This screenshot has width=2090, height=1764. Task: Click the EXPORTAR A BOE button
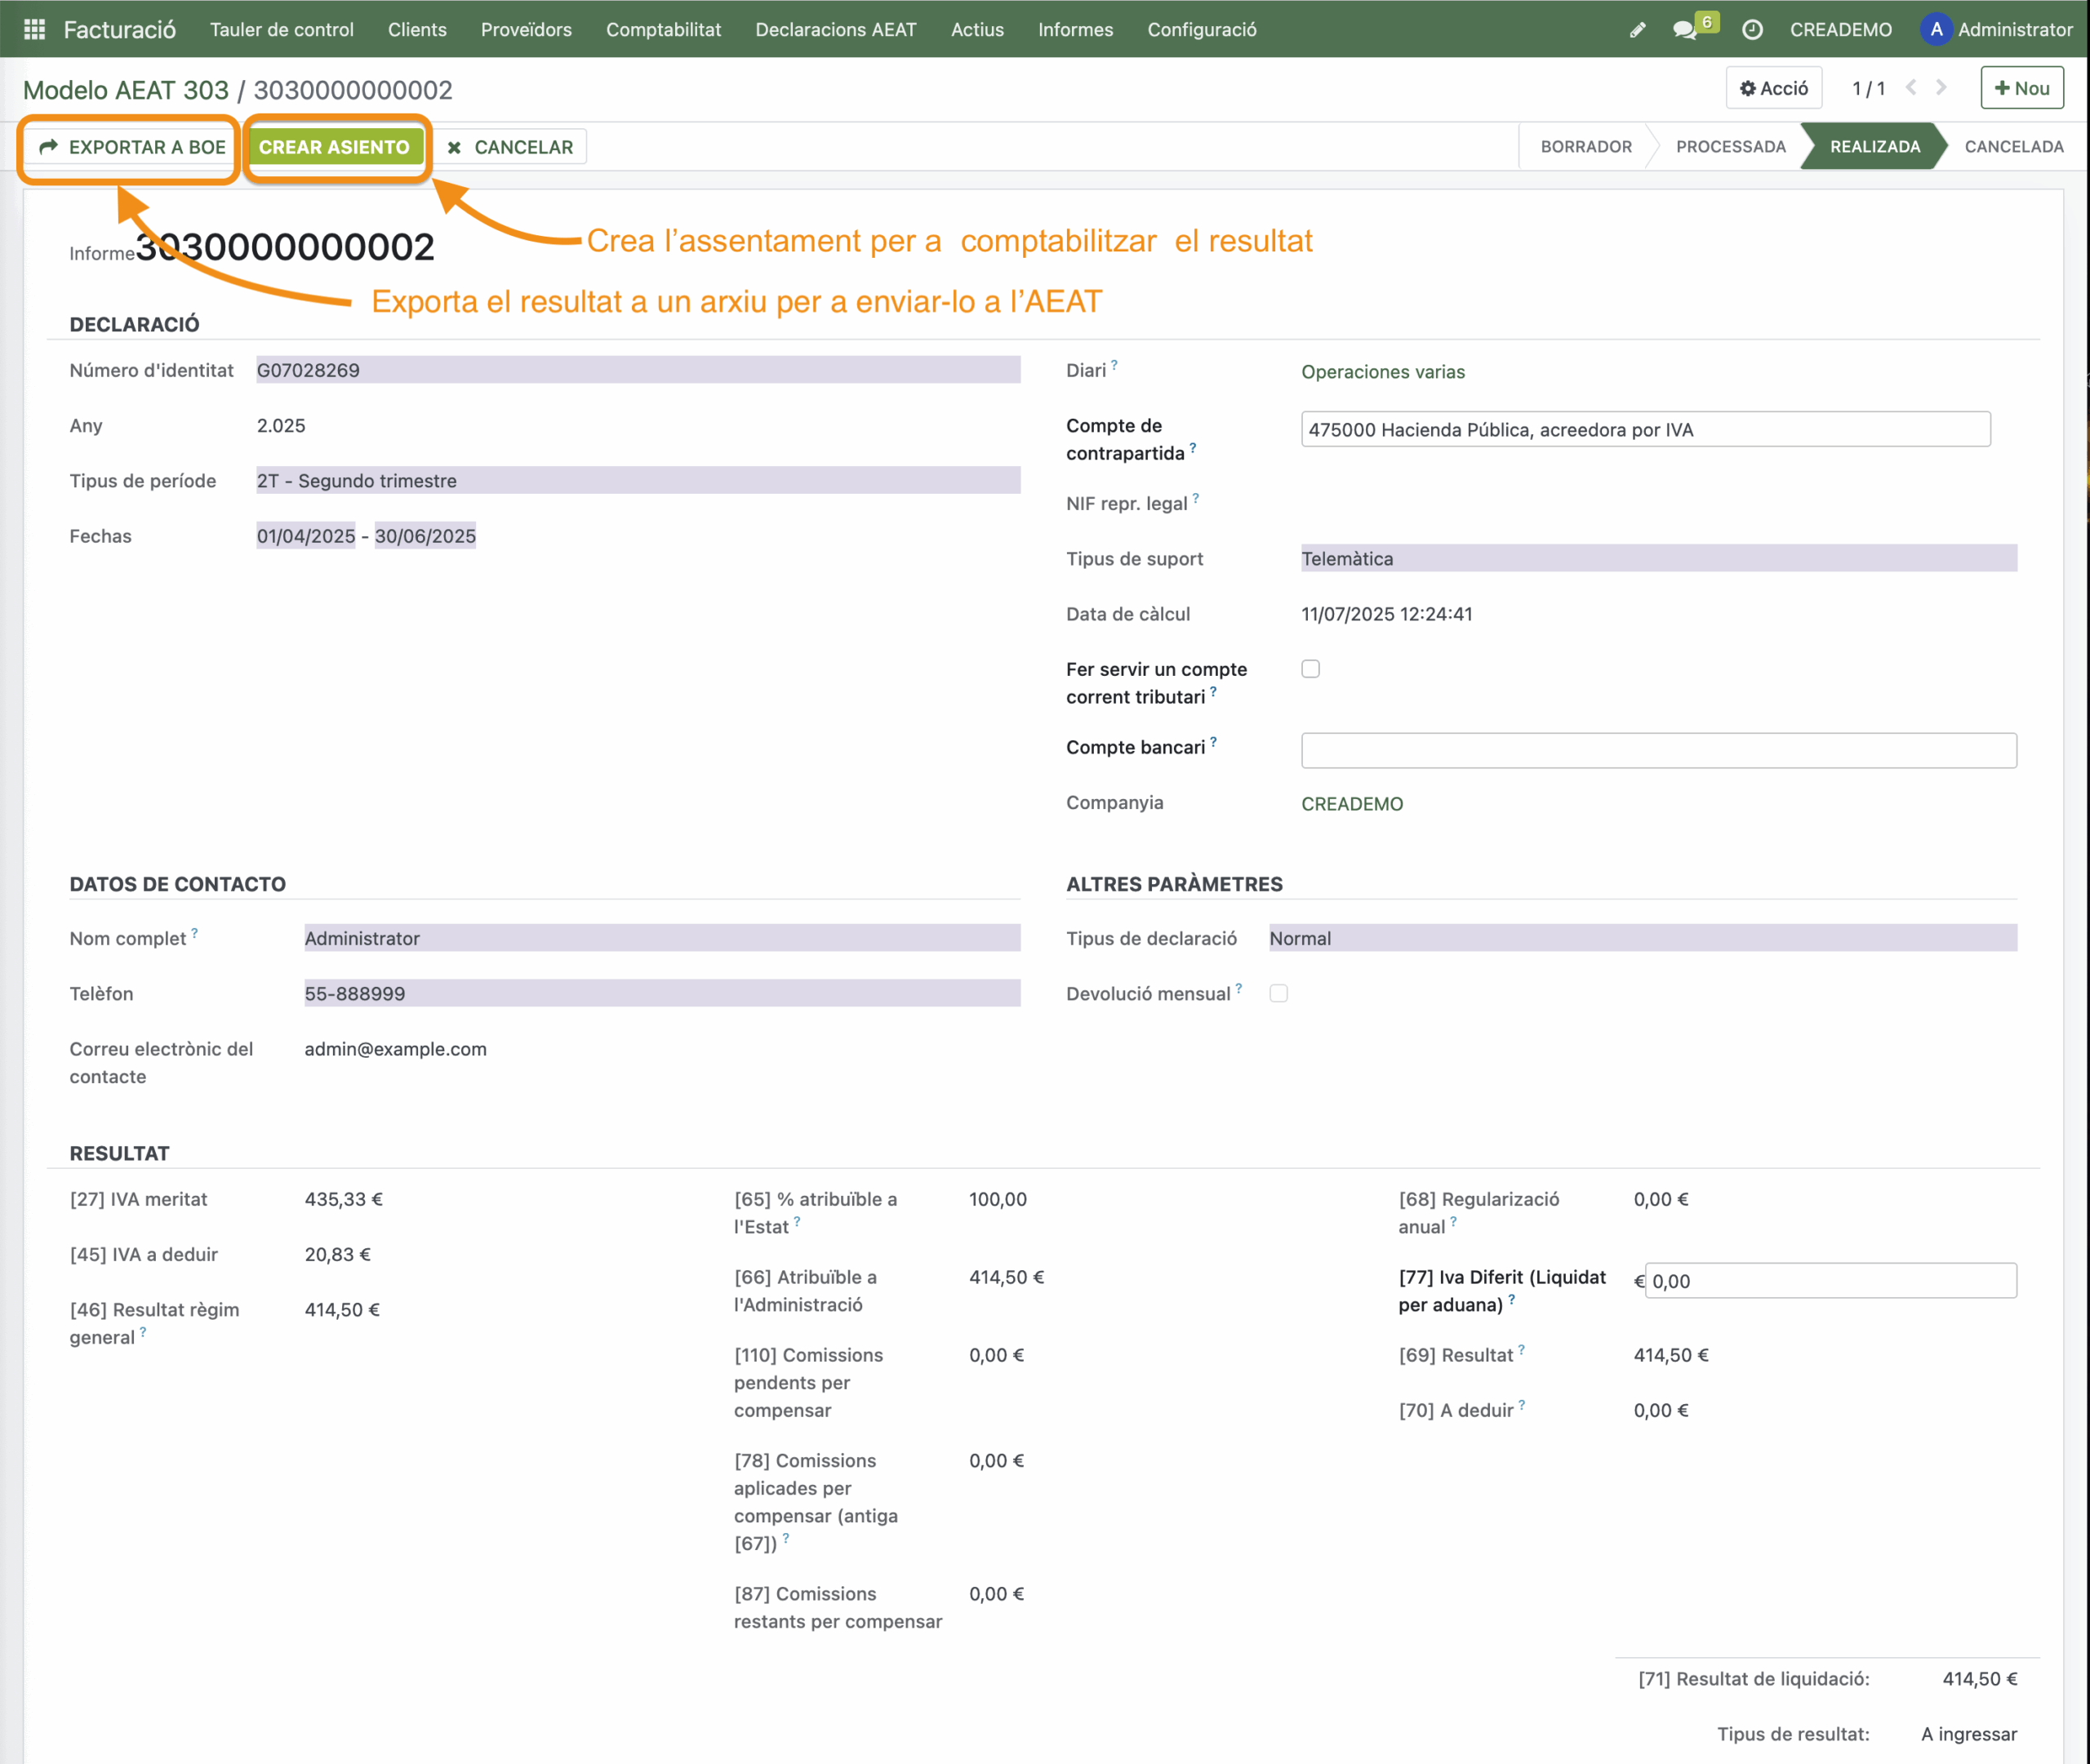pos(132,147)
